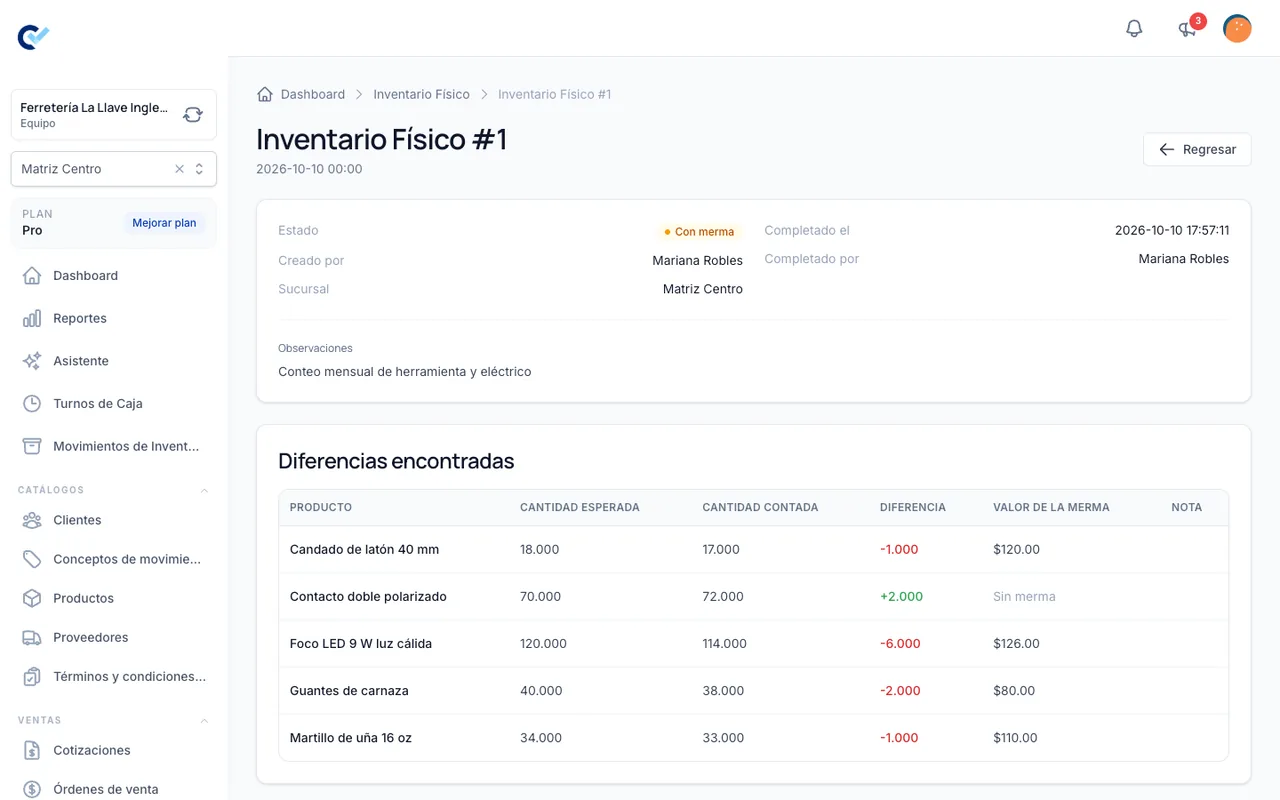1280x800 pixels.
Task: Click the Órdenes de venta dollar icon
Action: click(32, 789)
